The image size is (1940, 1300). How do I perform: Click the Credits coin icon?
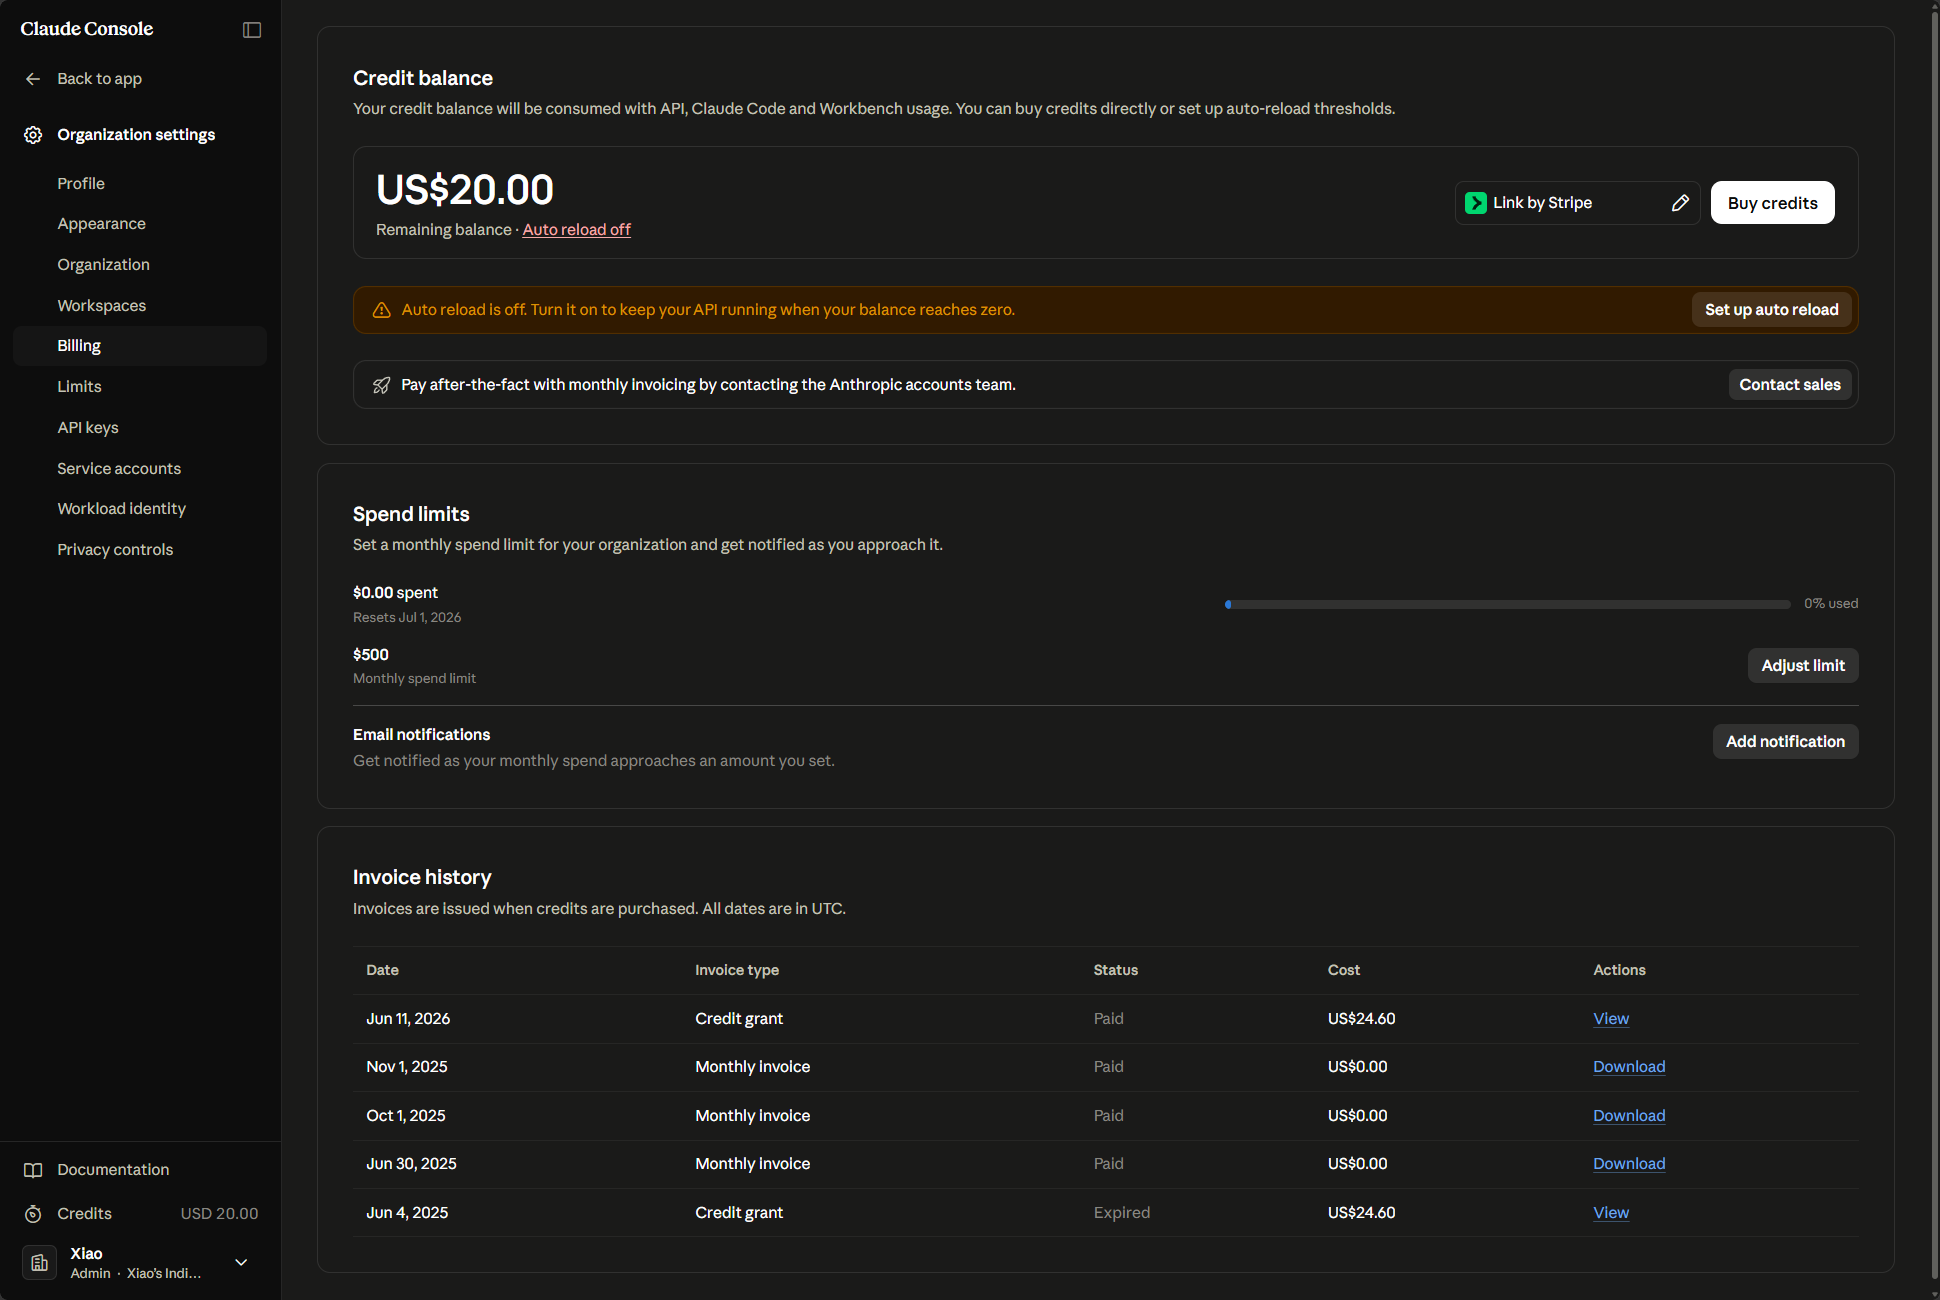tap(33, 1214)
